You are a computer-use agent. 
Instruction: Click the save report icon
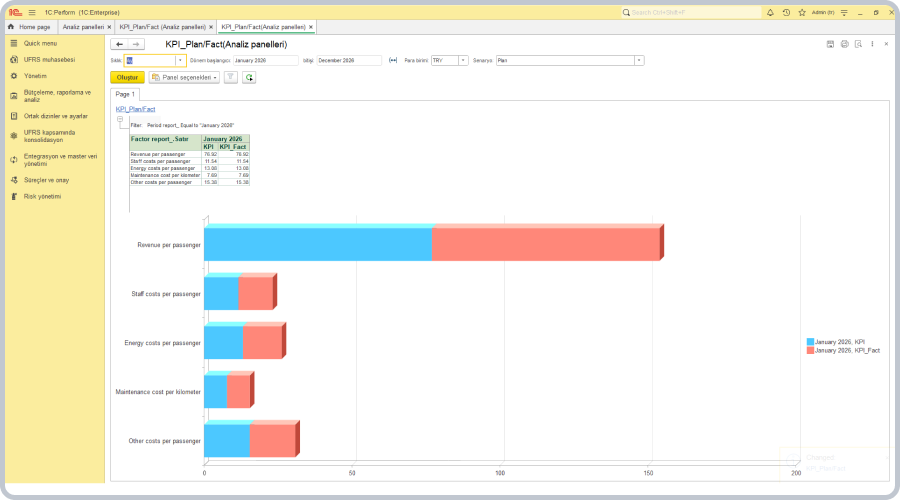pos(830,44)
